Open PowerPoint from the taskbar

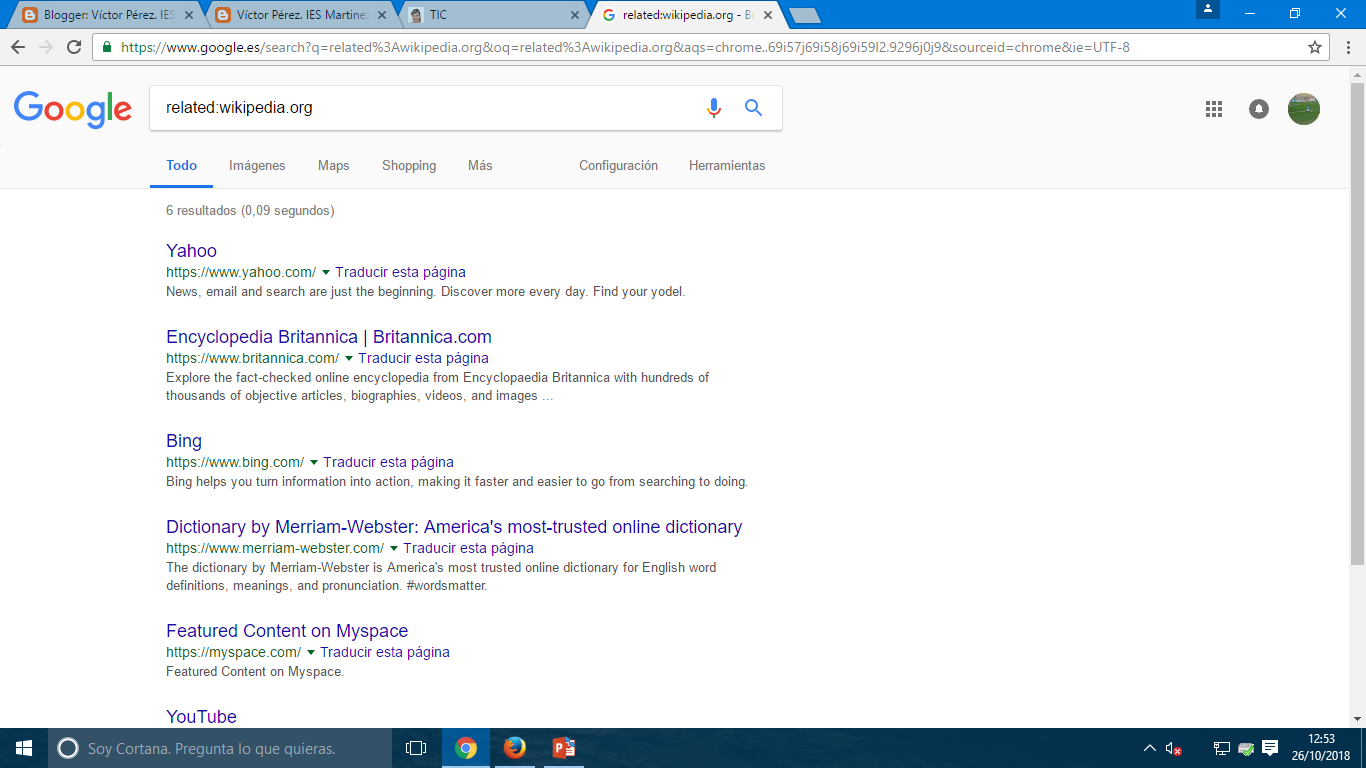coord(564,748)
